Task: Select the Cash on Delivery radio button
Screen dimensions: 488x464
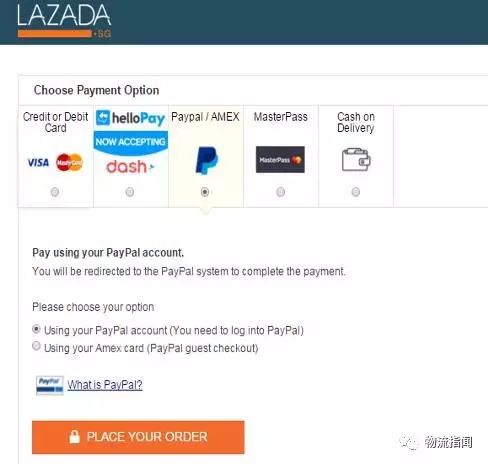Action: 356,192
